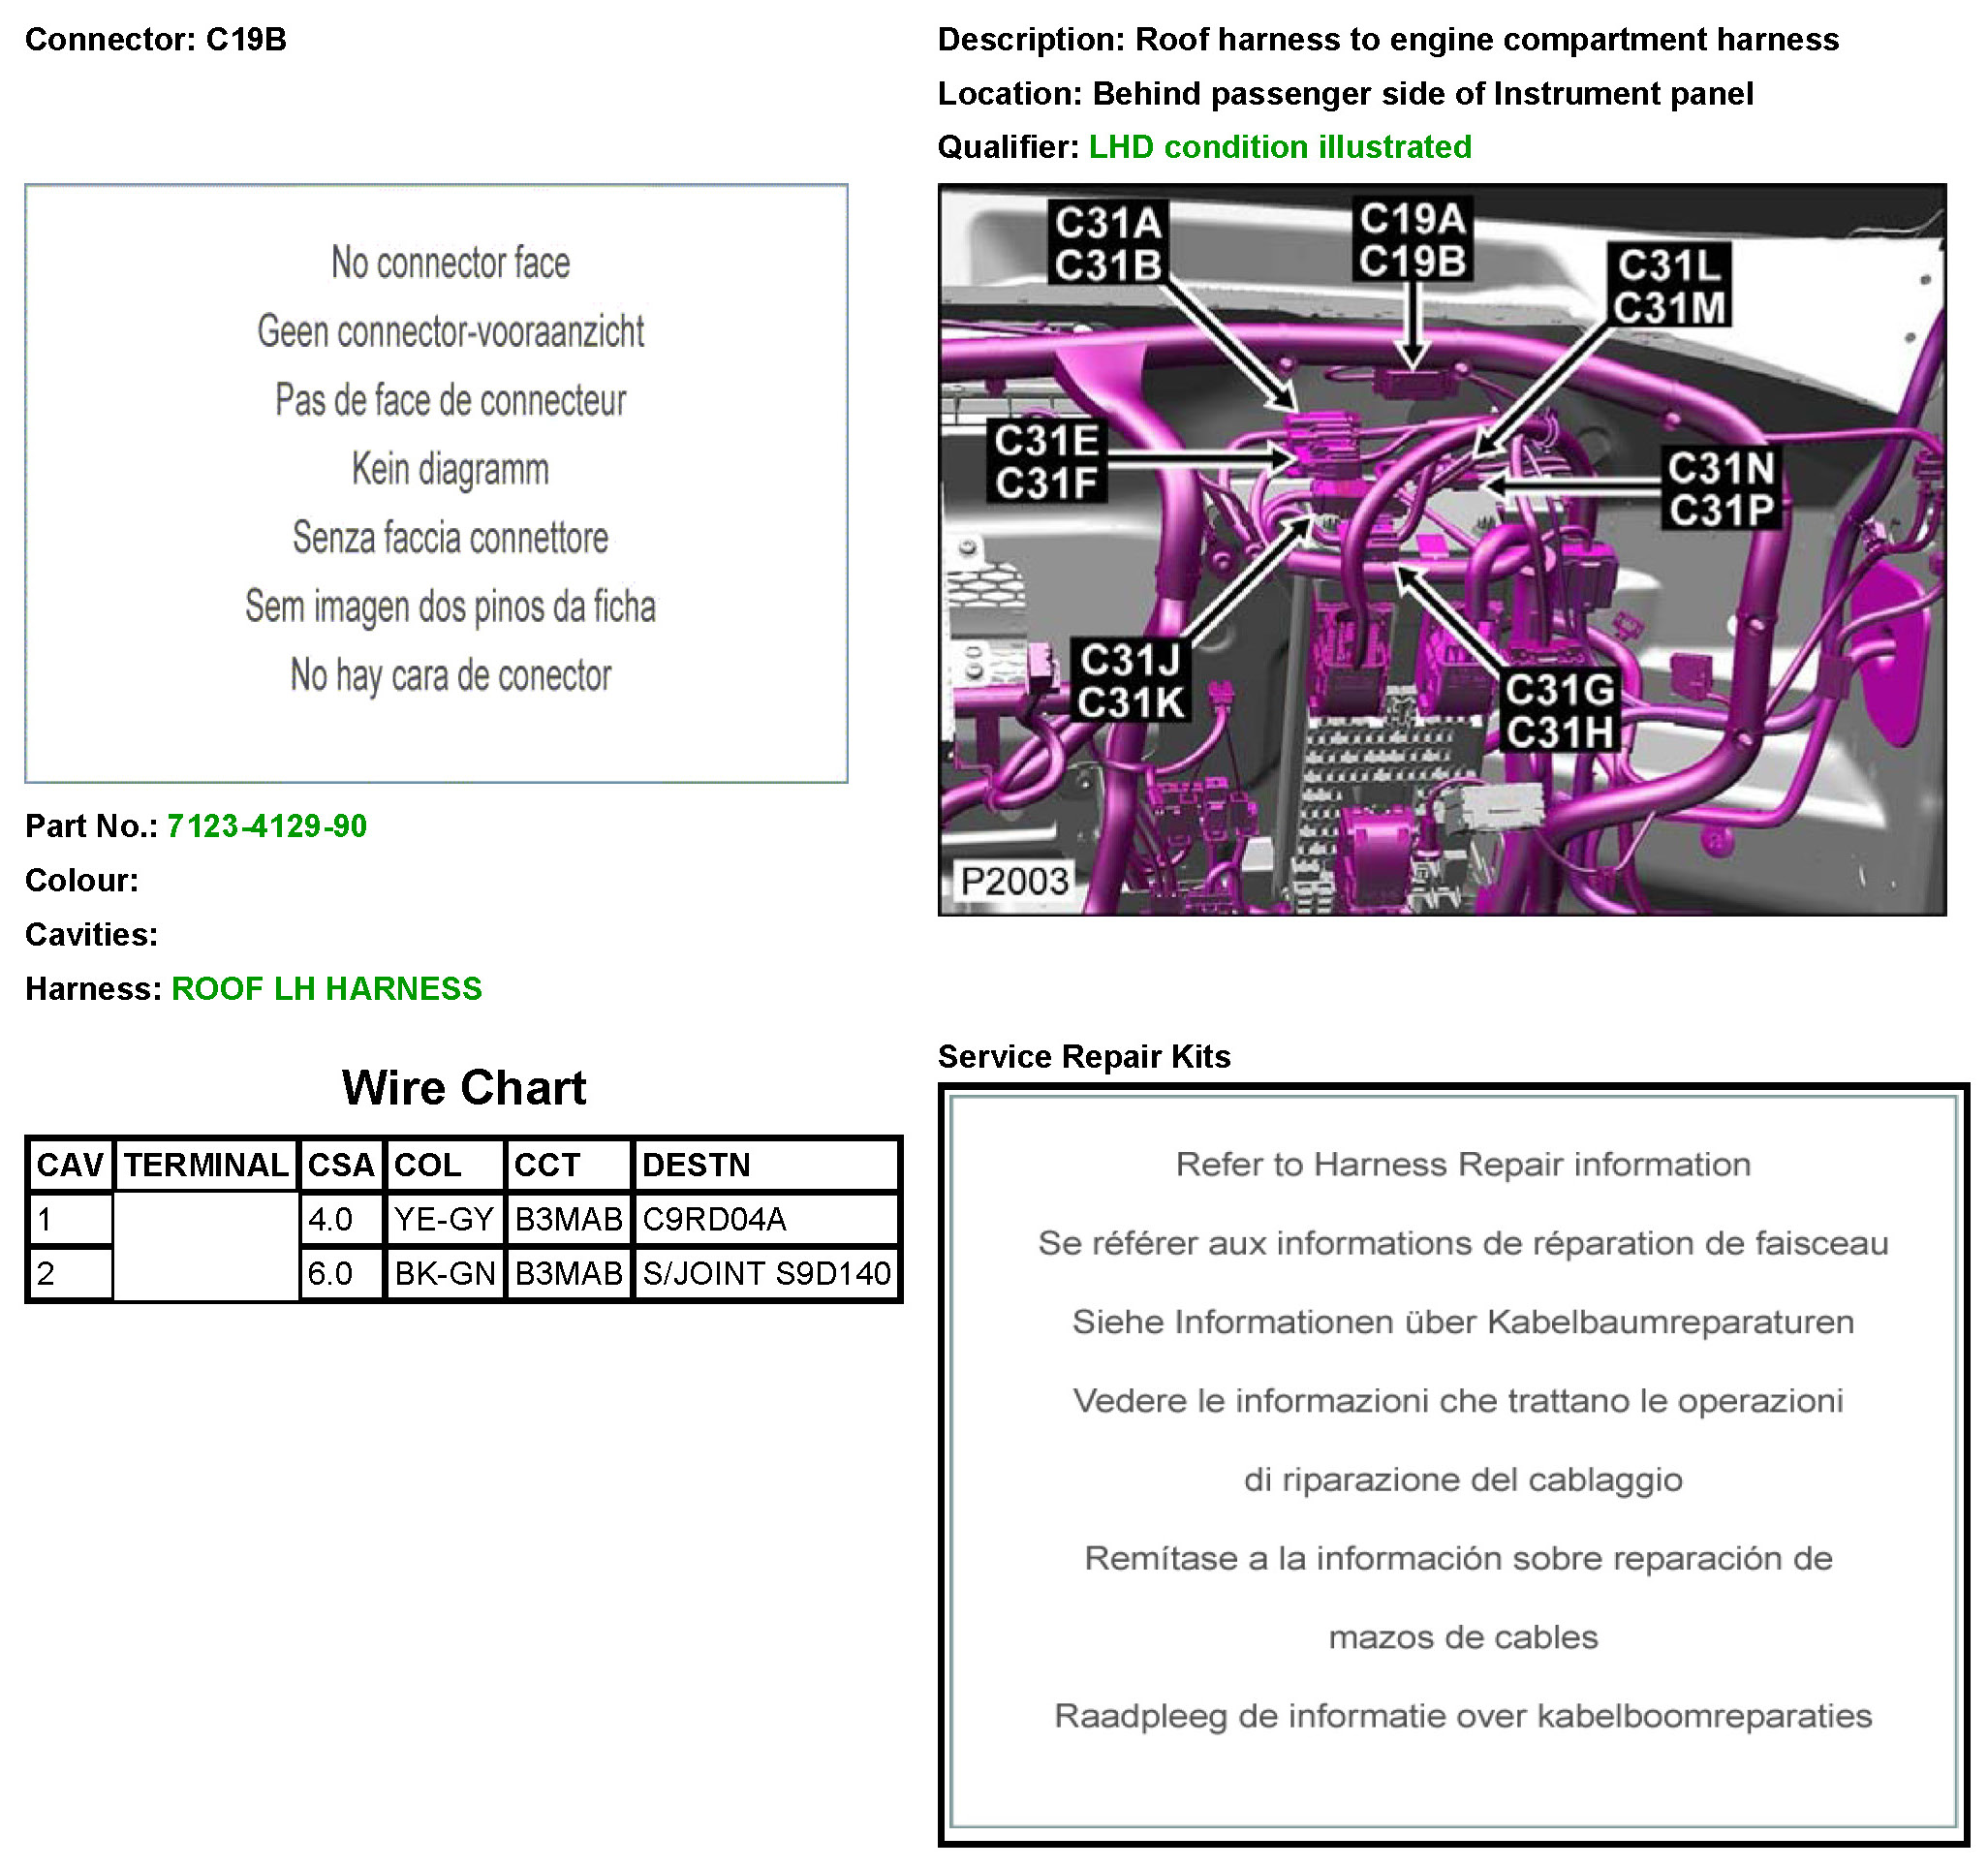The width and height of the screenshot is (1988, 1868).
Task: Click the YE-GY colour cell
Action: pyautogui.click(x=443, y=1219)
